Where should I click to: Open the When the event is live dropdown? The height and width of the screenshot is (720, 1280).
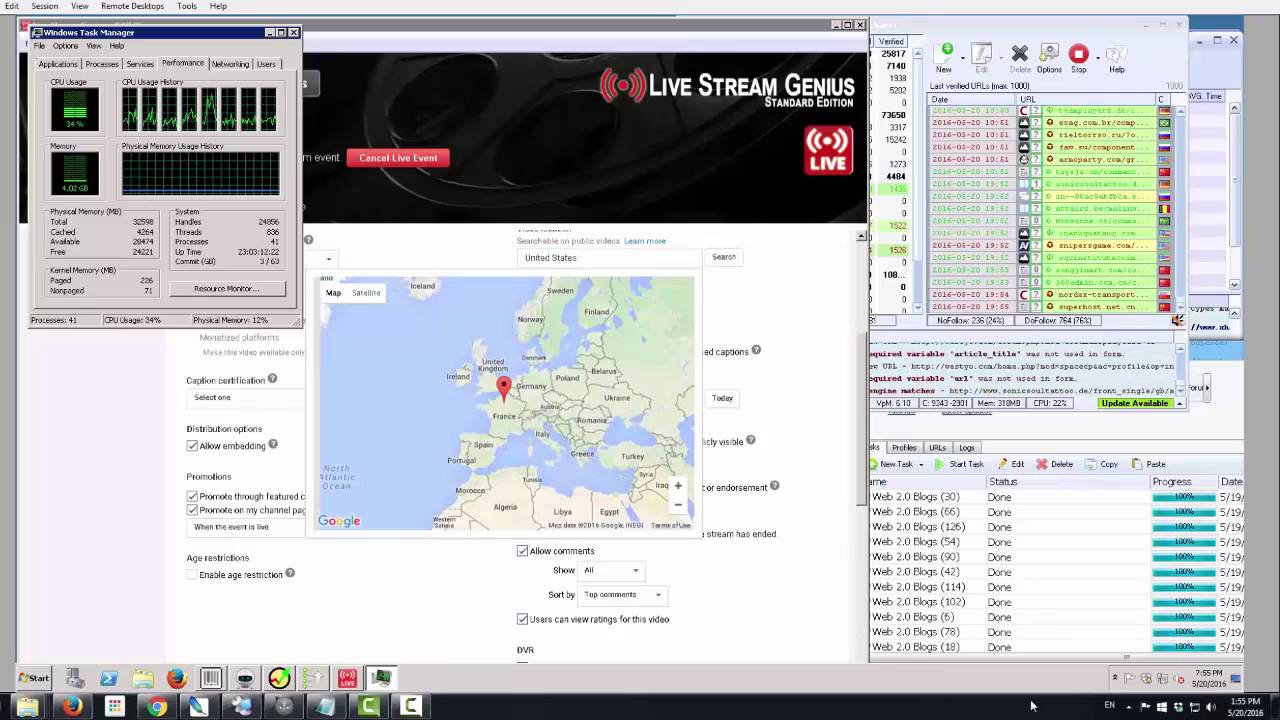point(247,527)
